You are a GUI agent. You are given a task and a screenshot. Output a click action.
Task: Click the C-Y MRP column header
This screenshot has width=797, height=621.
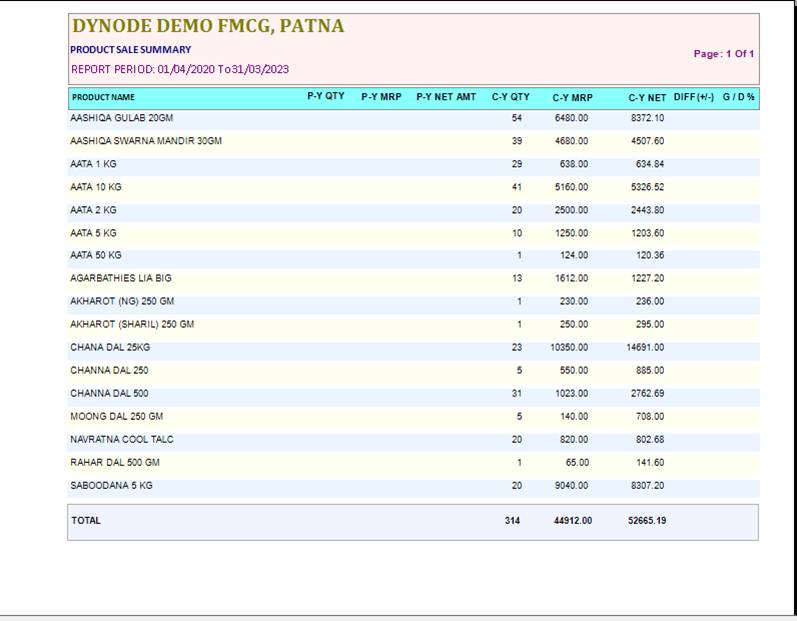572,98
